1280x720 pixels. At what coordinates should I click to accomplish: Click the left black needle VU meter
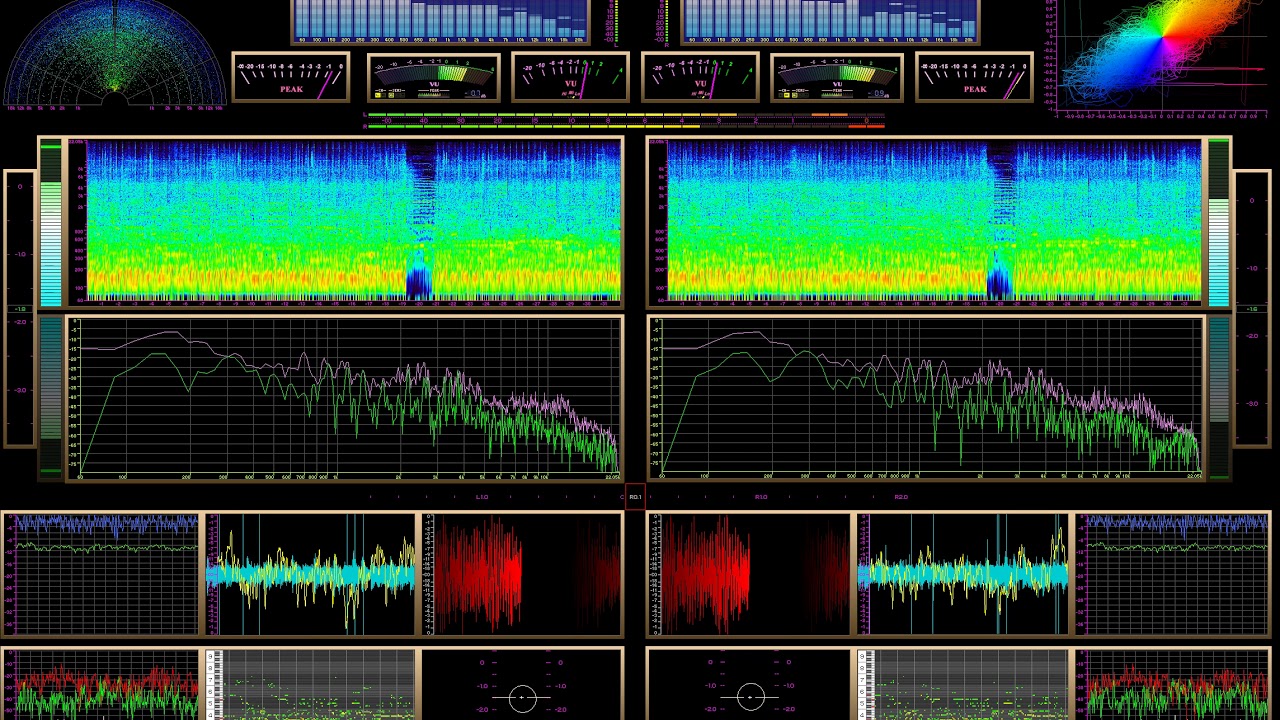(x=570, y=78)
